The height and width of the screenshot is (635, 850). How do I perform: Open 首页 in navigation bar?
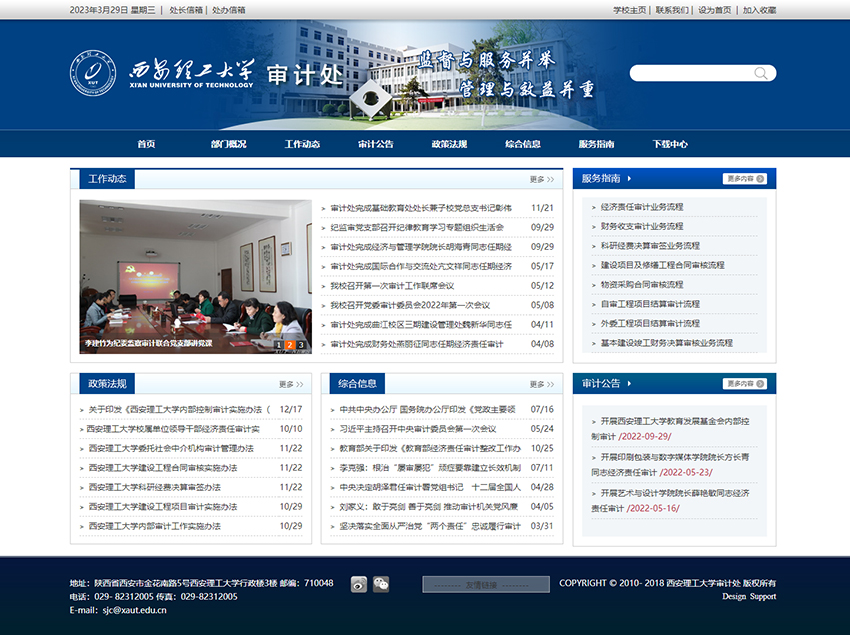coord(146,144)
